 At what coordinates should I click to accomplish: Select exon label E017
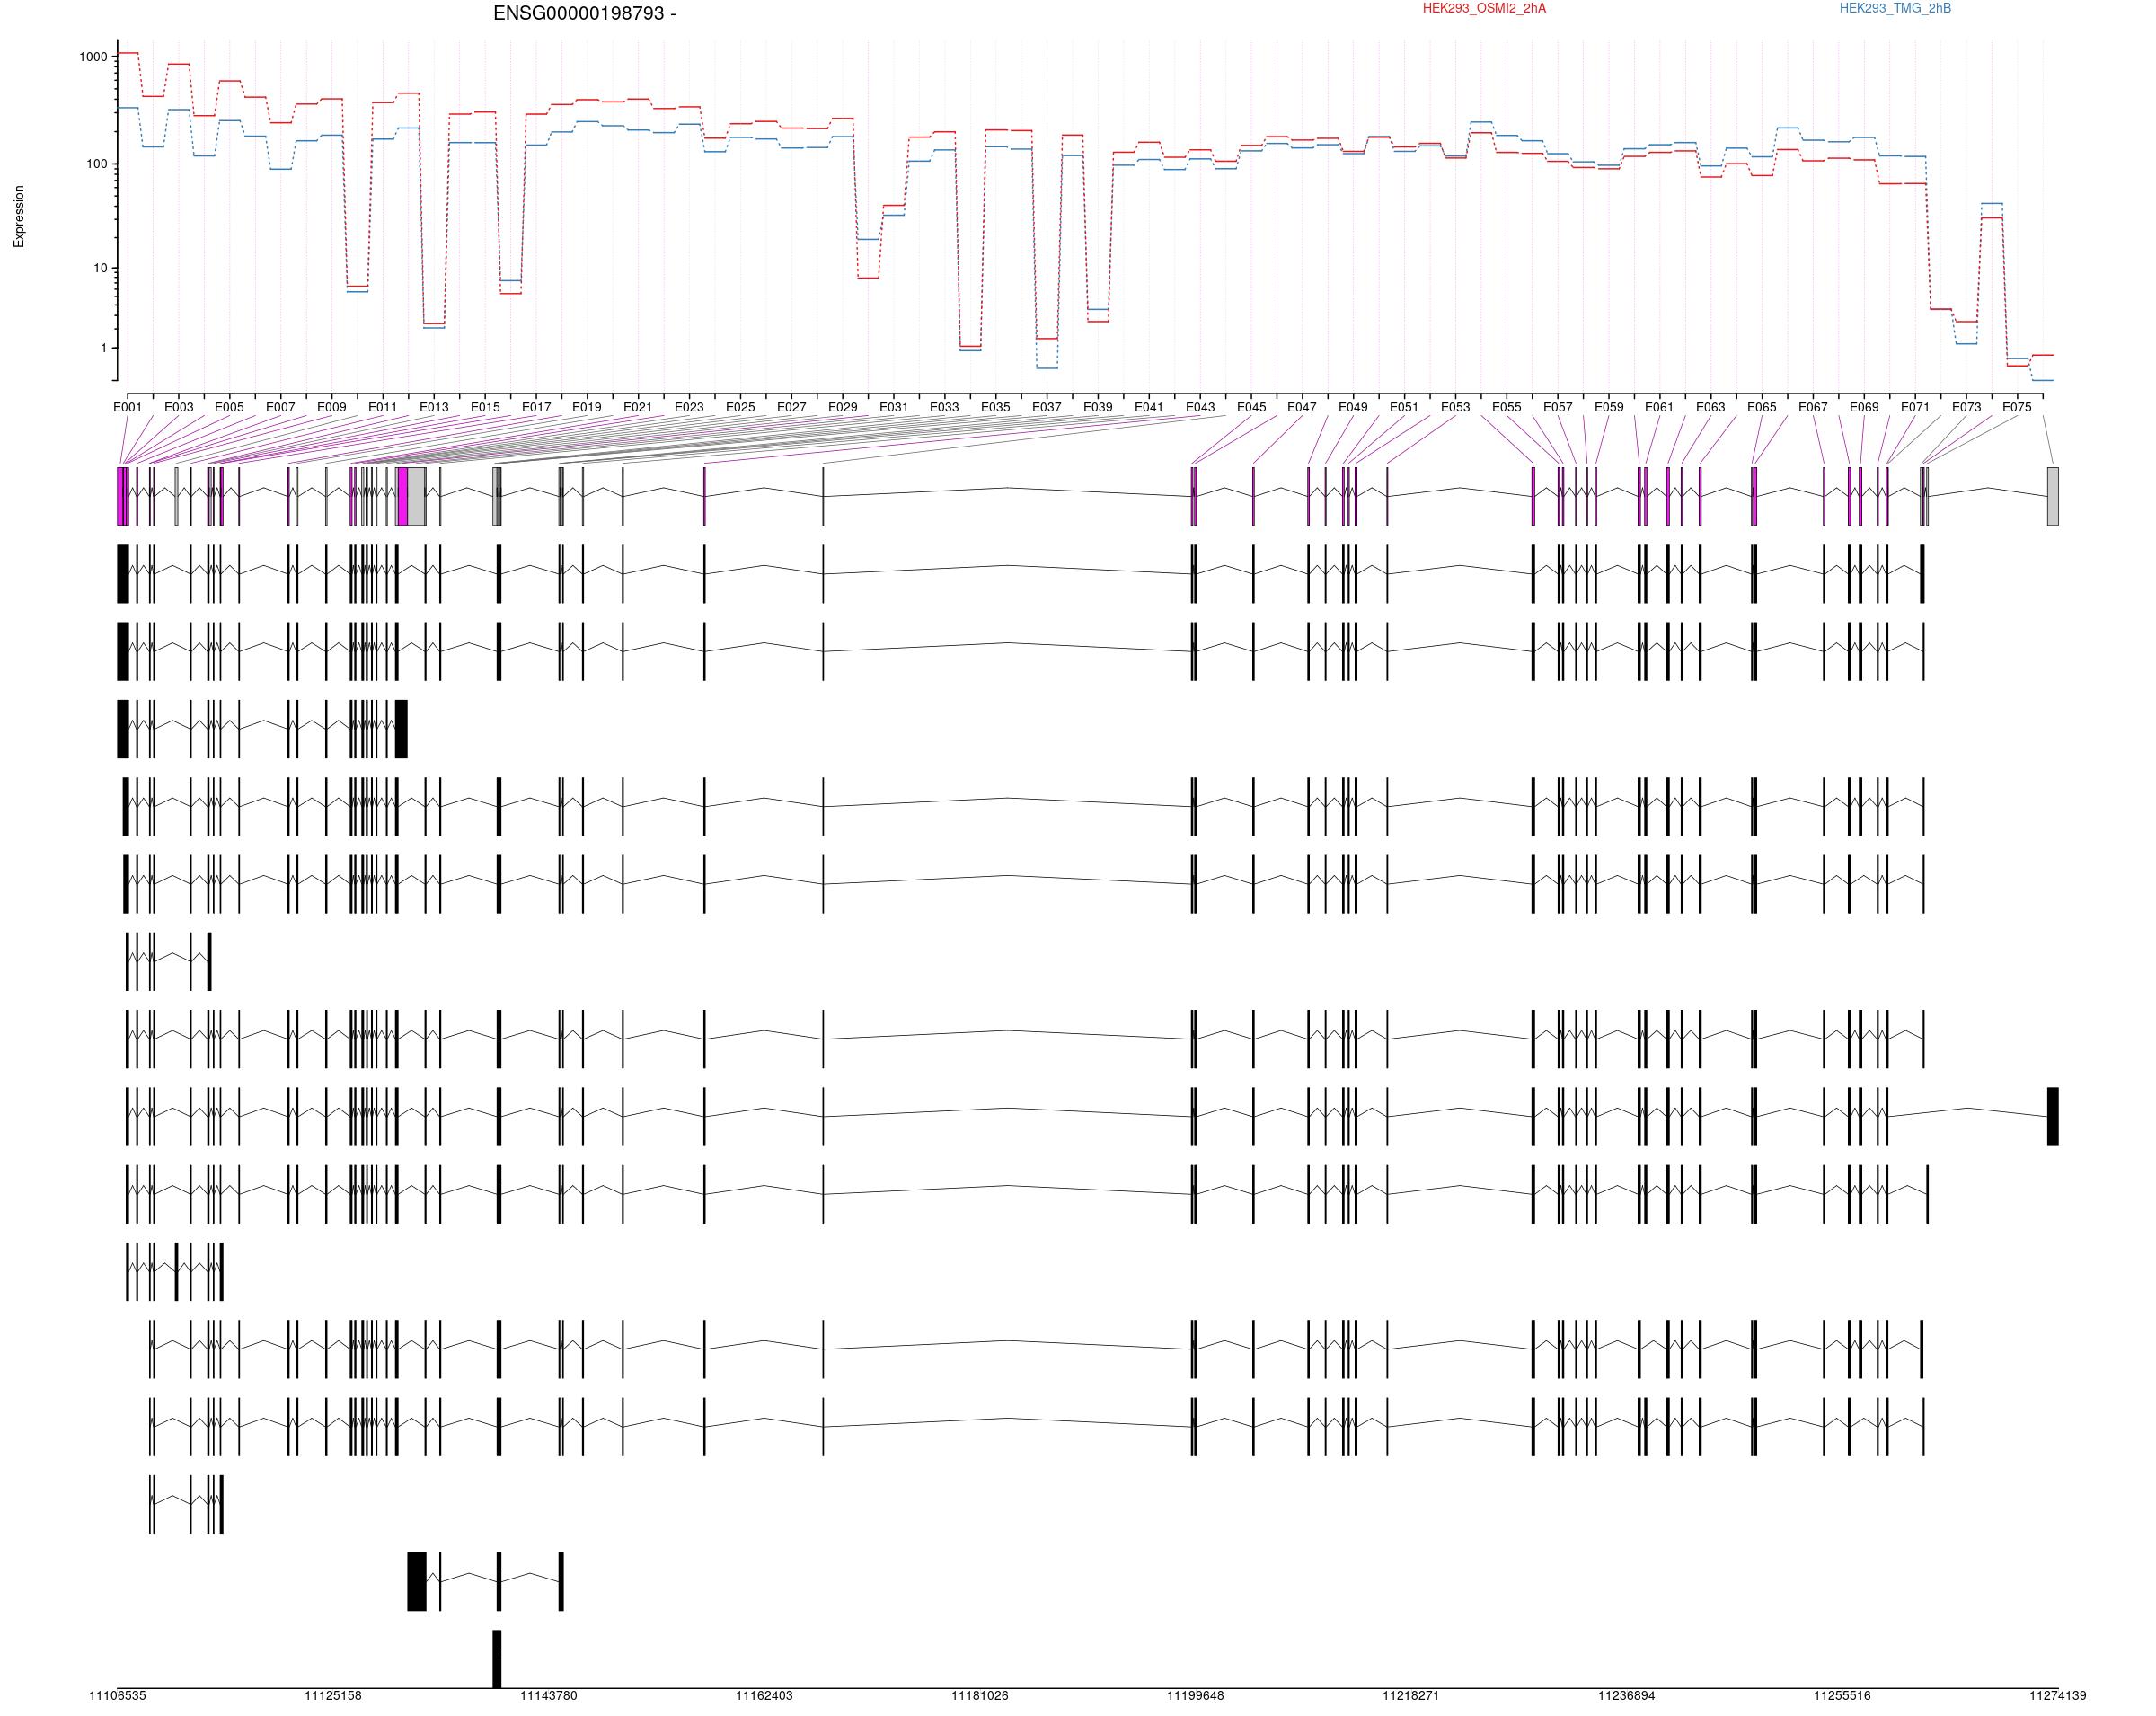click(x=536, y=407)
